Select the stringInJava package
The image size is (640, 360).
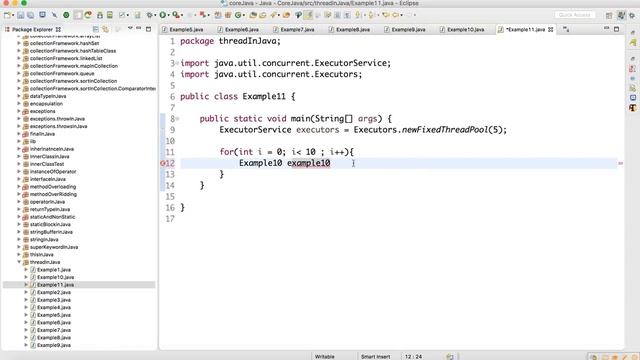(x=44, y=240)
